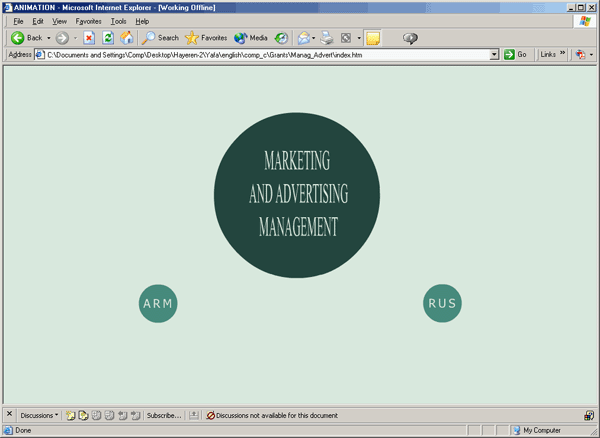Select the RUS language circle
Viewport: 600px width, 438px height.
click(x=442, y=304)
